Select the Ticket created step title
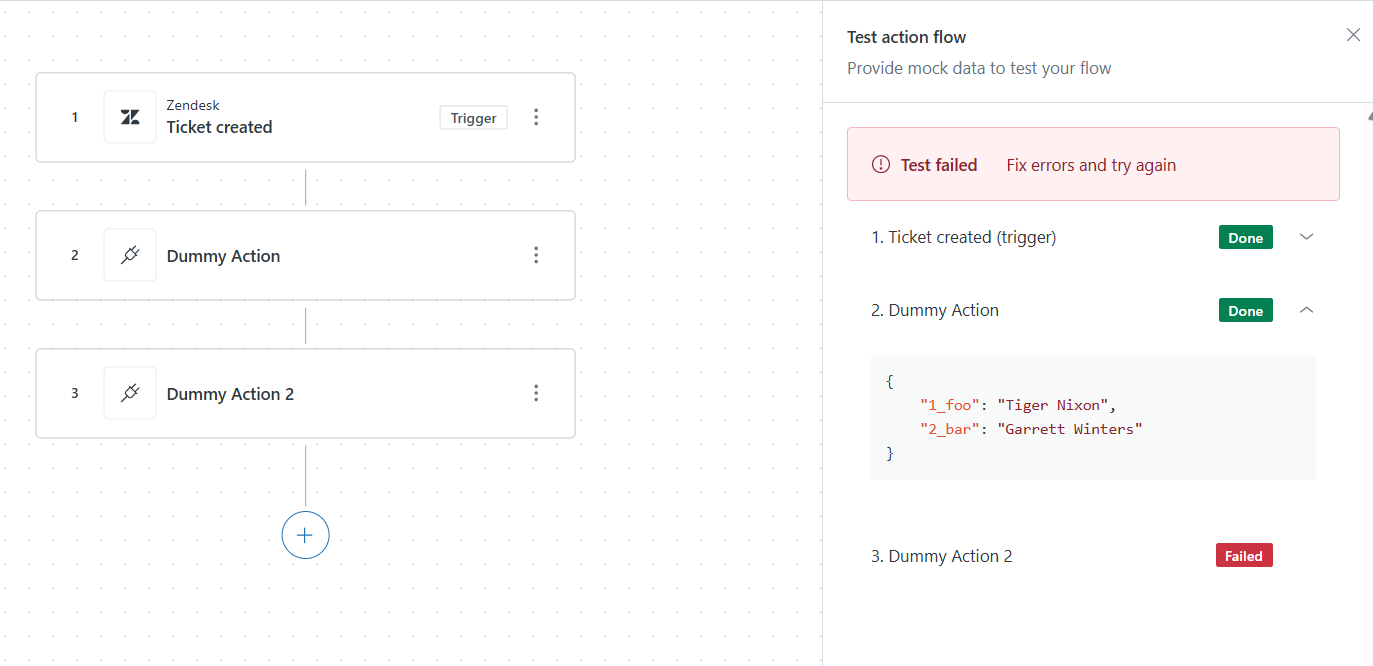The height and width of the screenshot is (666, 1373). point(219,128)
